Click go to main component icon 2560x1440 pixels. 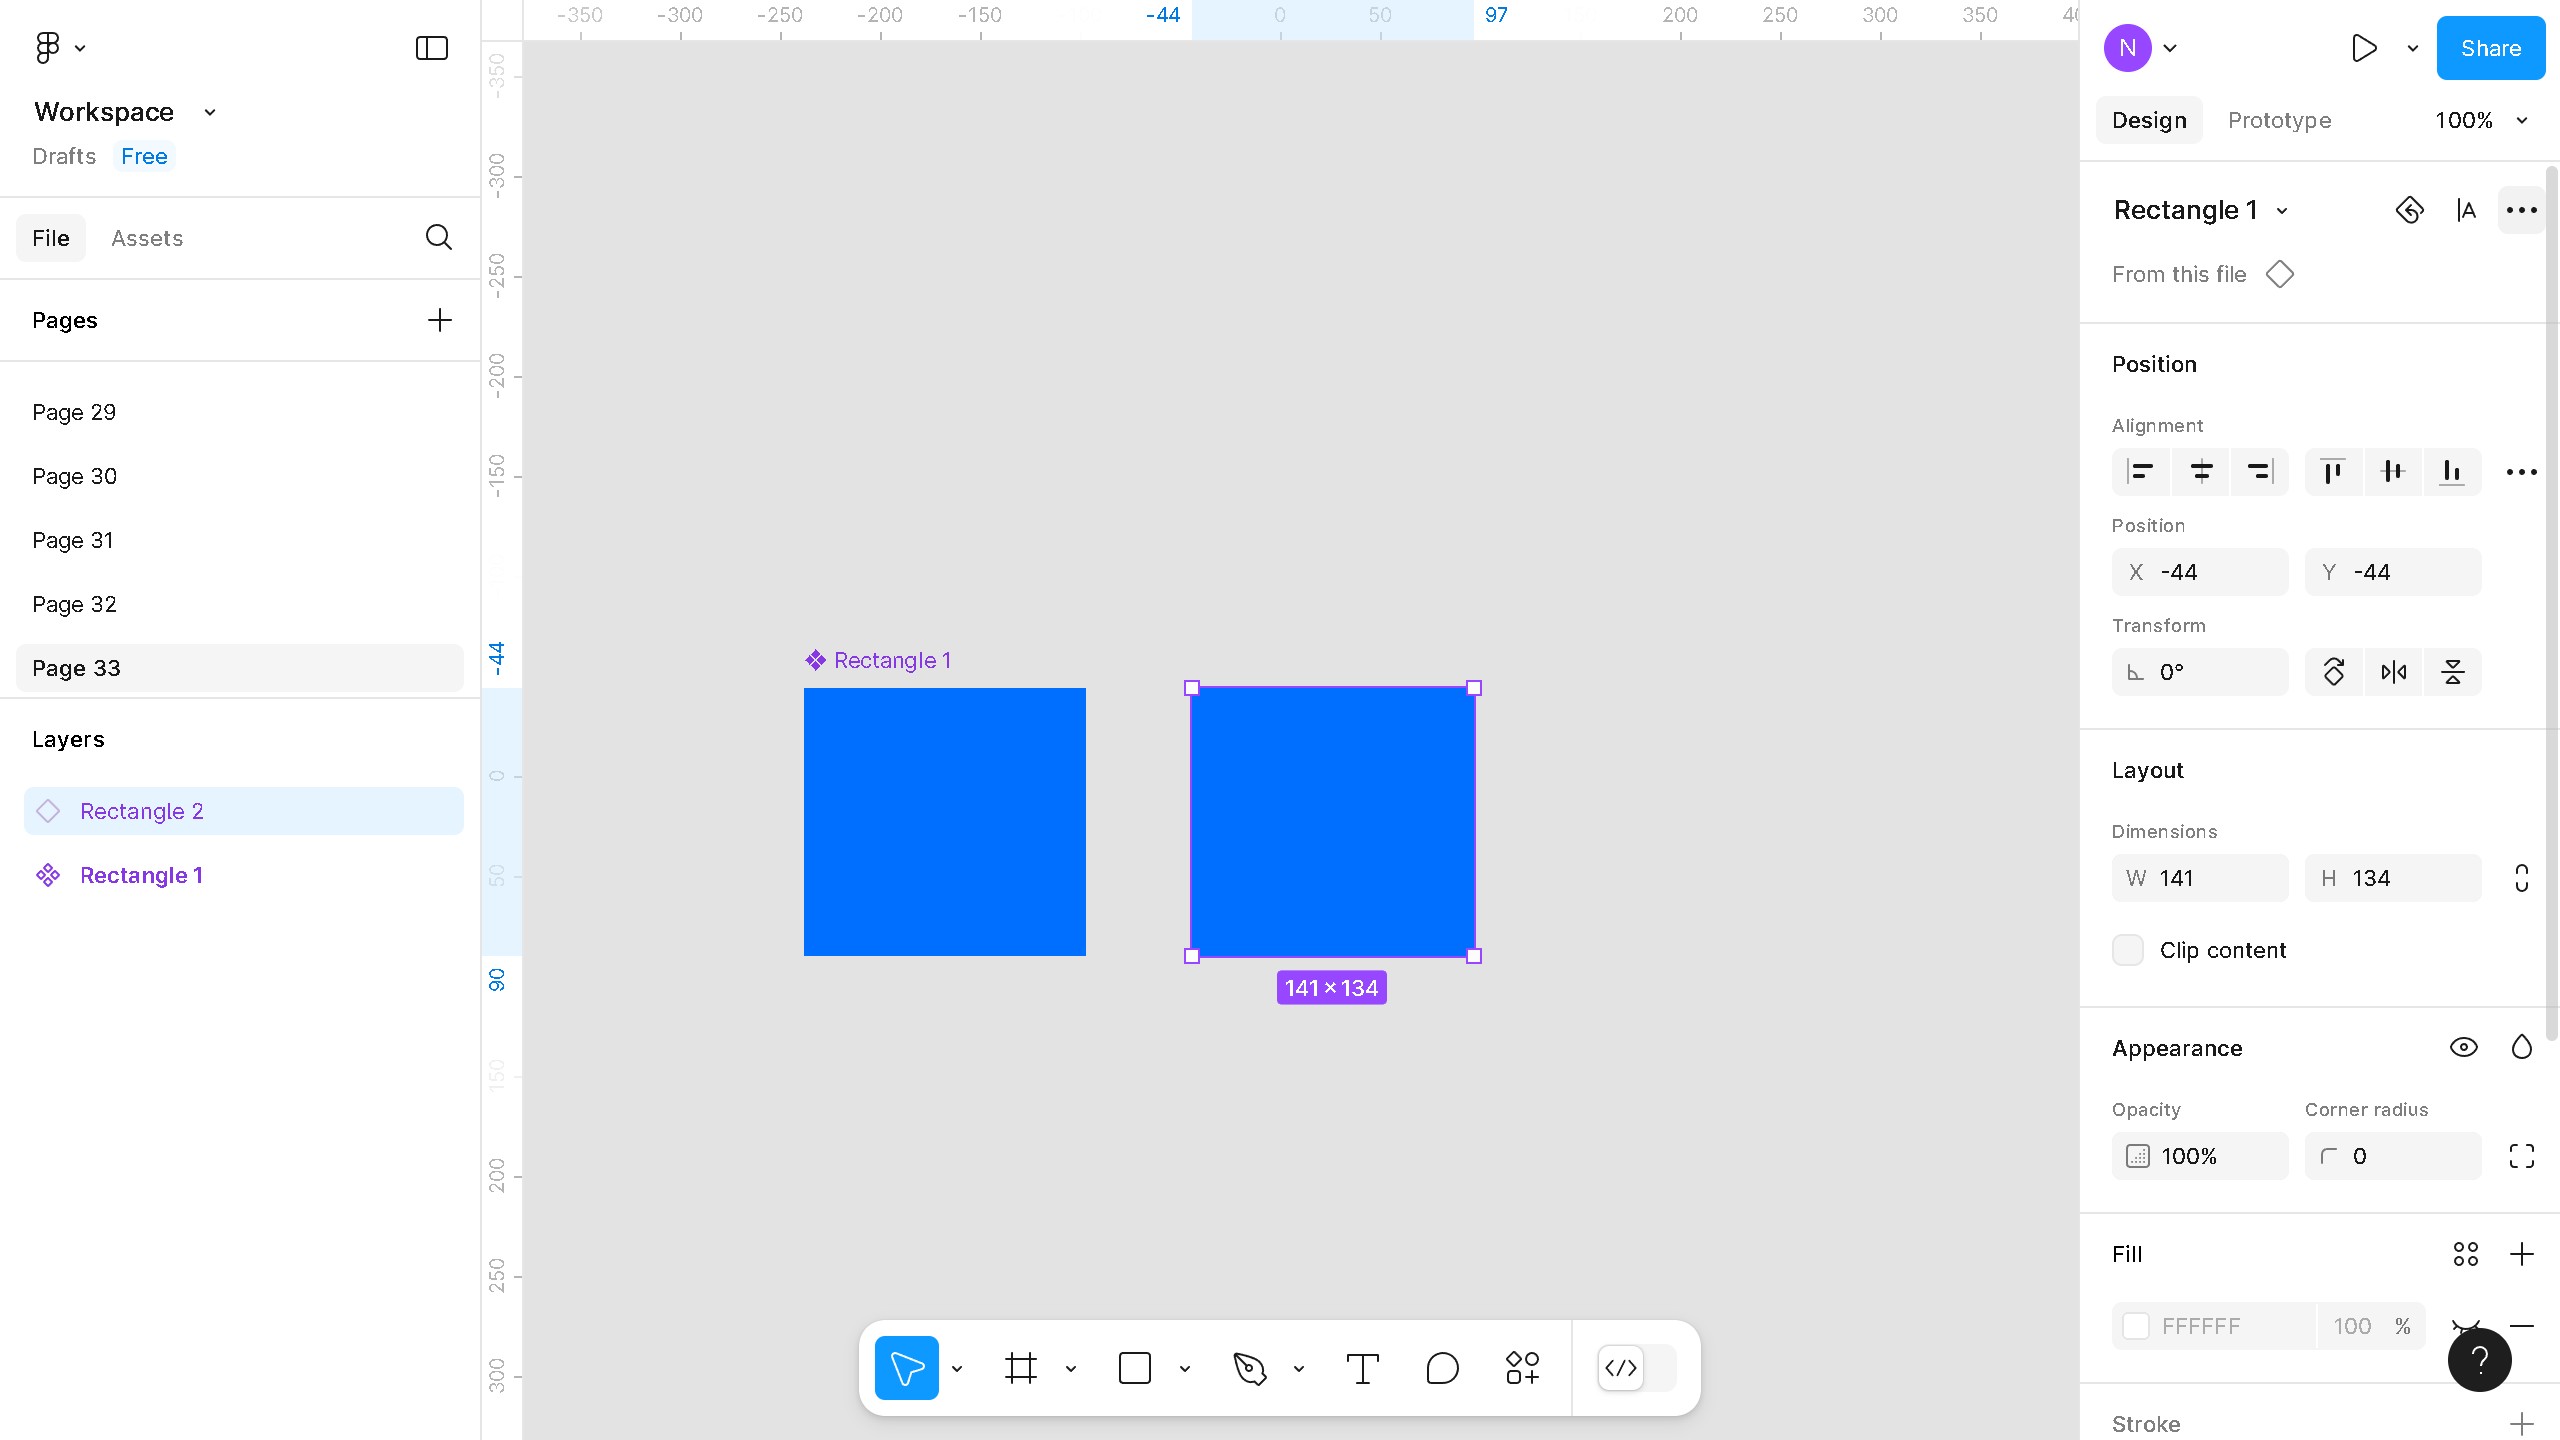pyautogui.click(x=2409, y=210)
